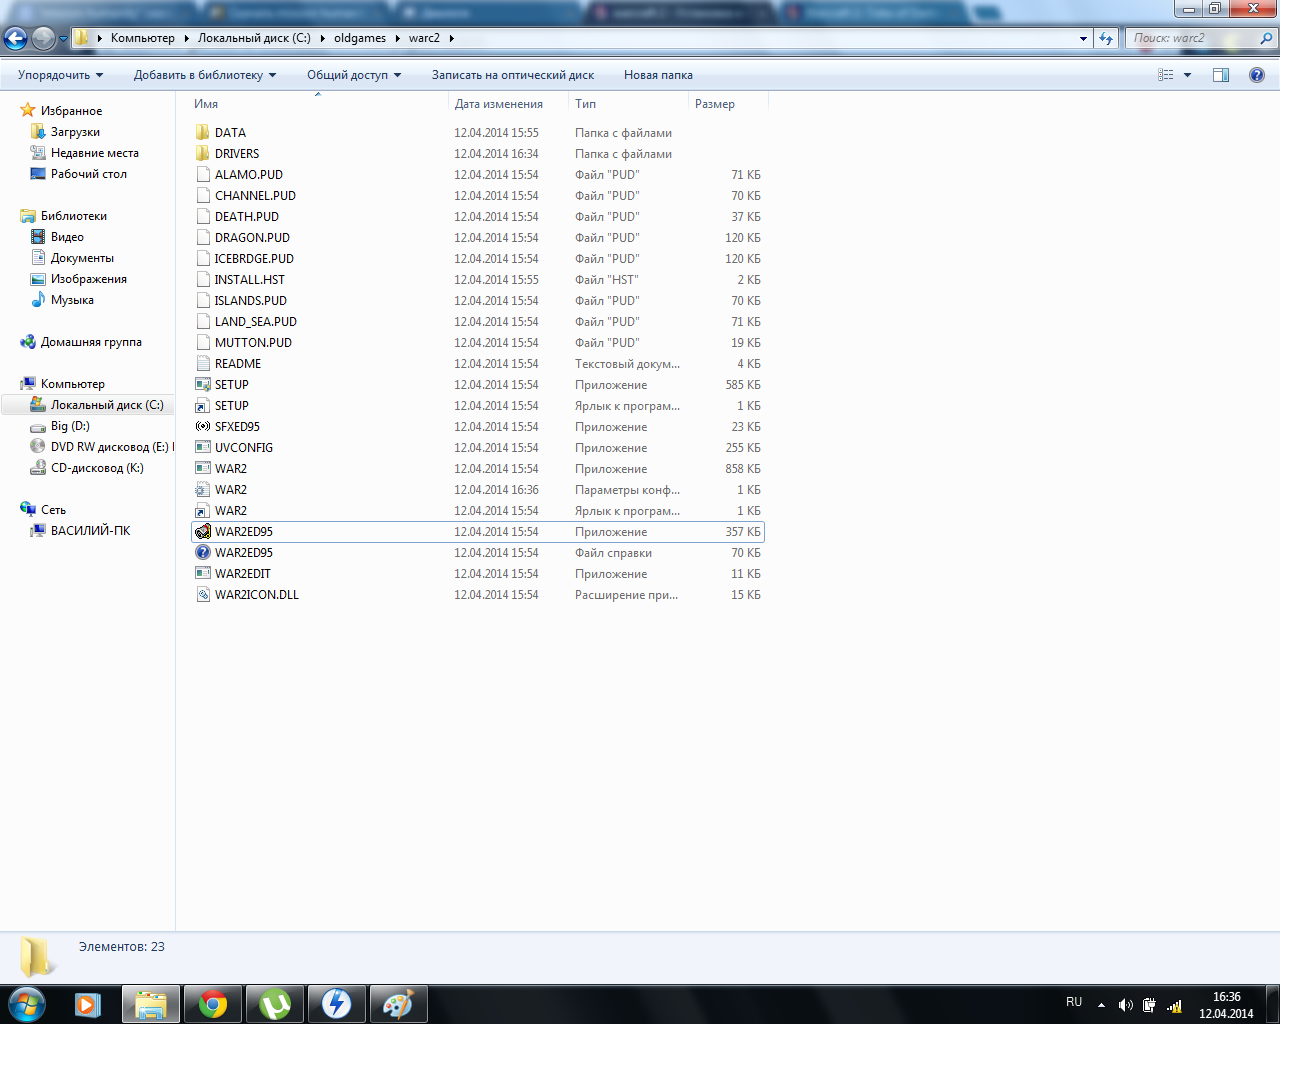Select the WAR2ED95 application icon
1298x1070 pixels.
(x=203, y=532)
